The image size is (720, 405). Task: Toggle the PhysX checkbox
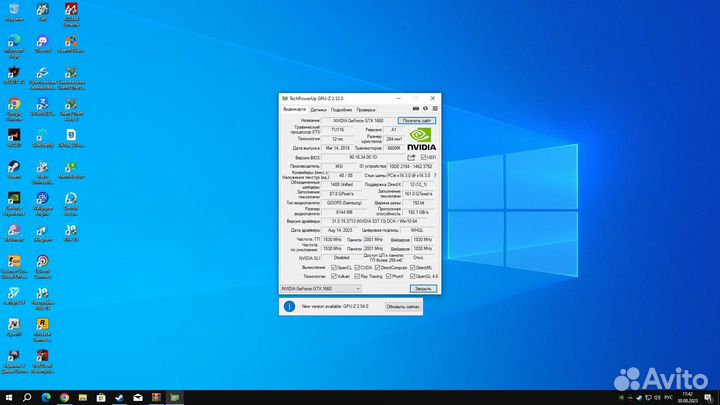tap(389, 276)
